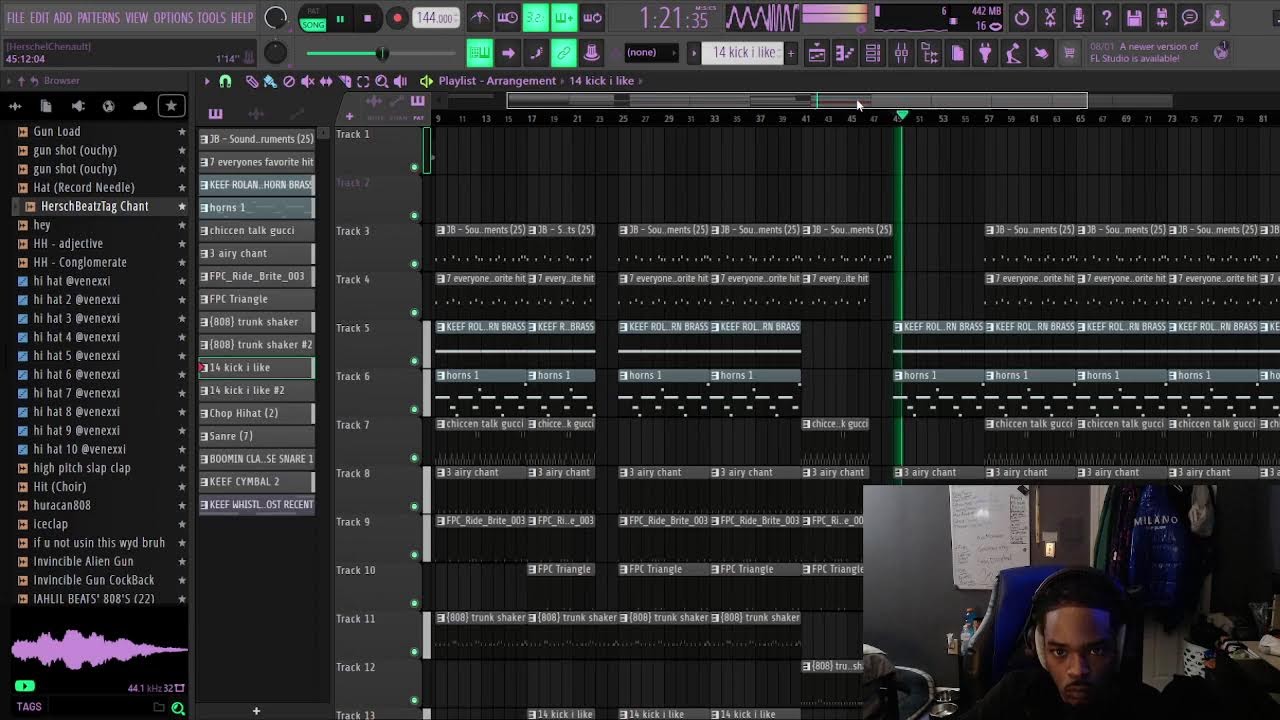1280x720 pixels.
Task: Open the Favorites star tab in the browser
Action: (x=171, y=106)
